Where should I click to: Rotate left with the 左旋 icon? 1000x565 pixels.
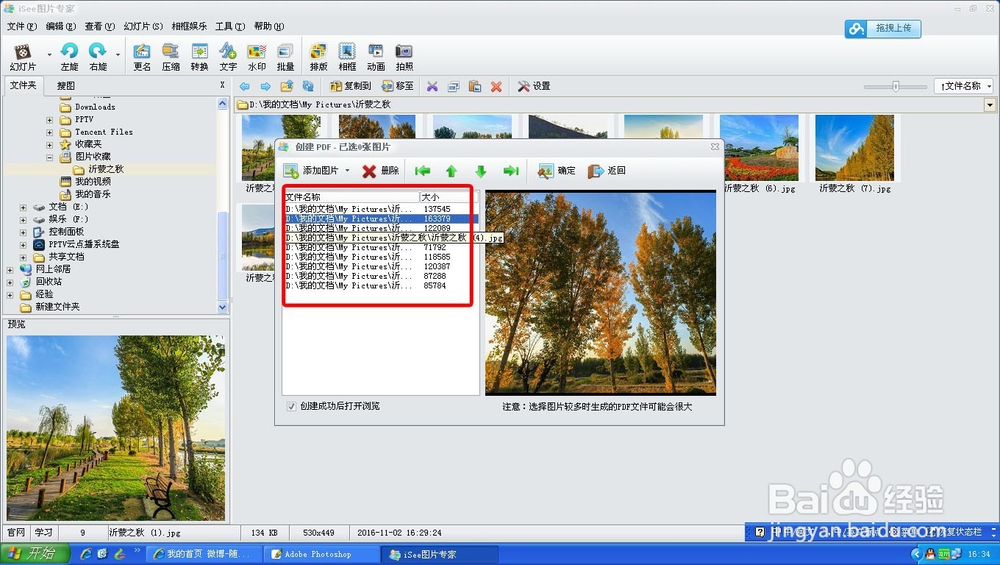tap(69, 57)
